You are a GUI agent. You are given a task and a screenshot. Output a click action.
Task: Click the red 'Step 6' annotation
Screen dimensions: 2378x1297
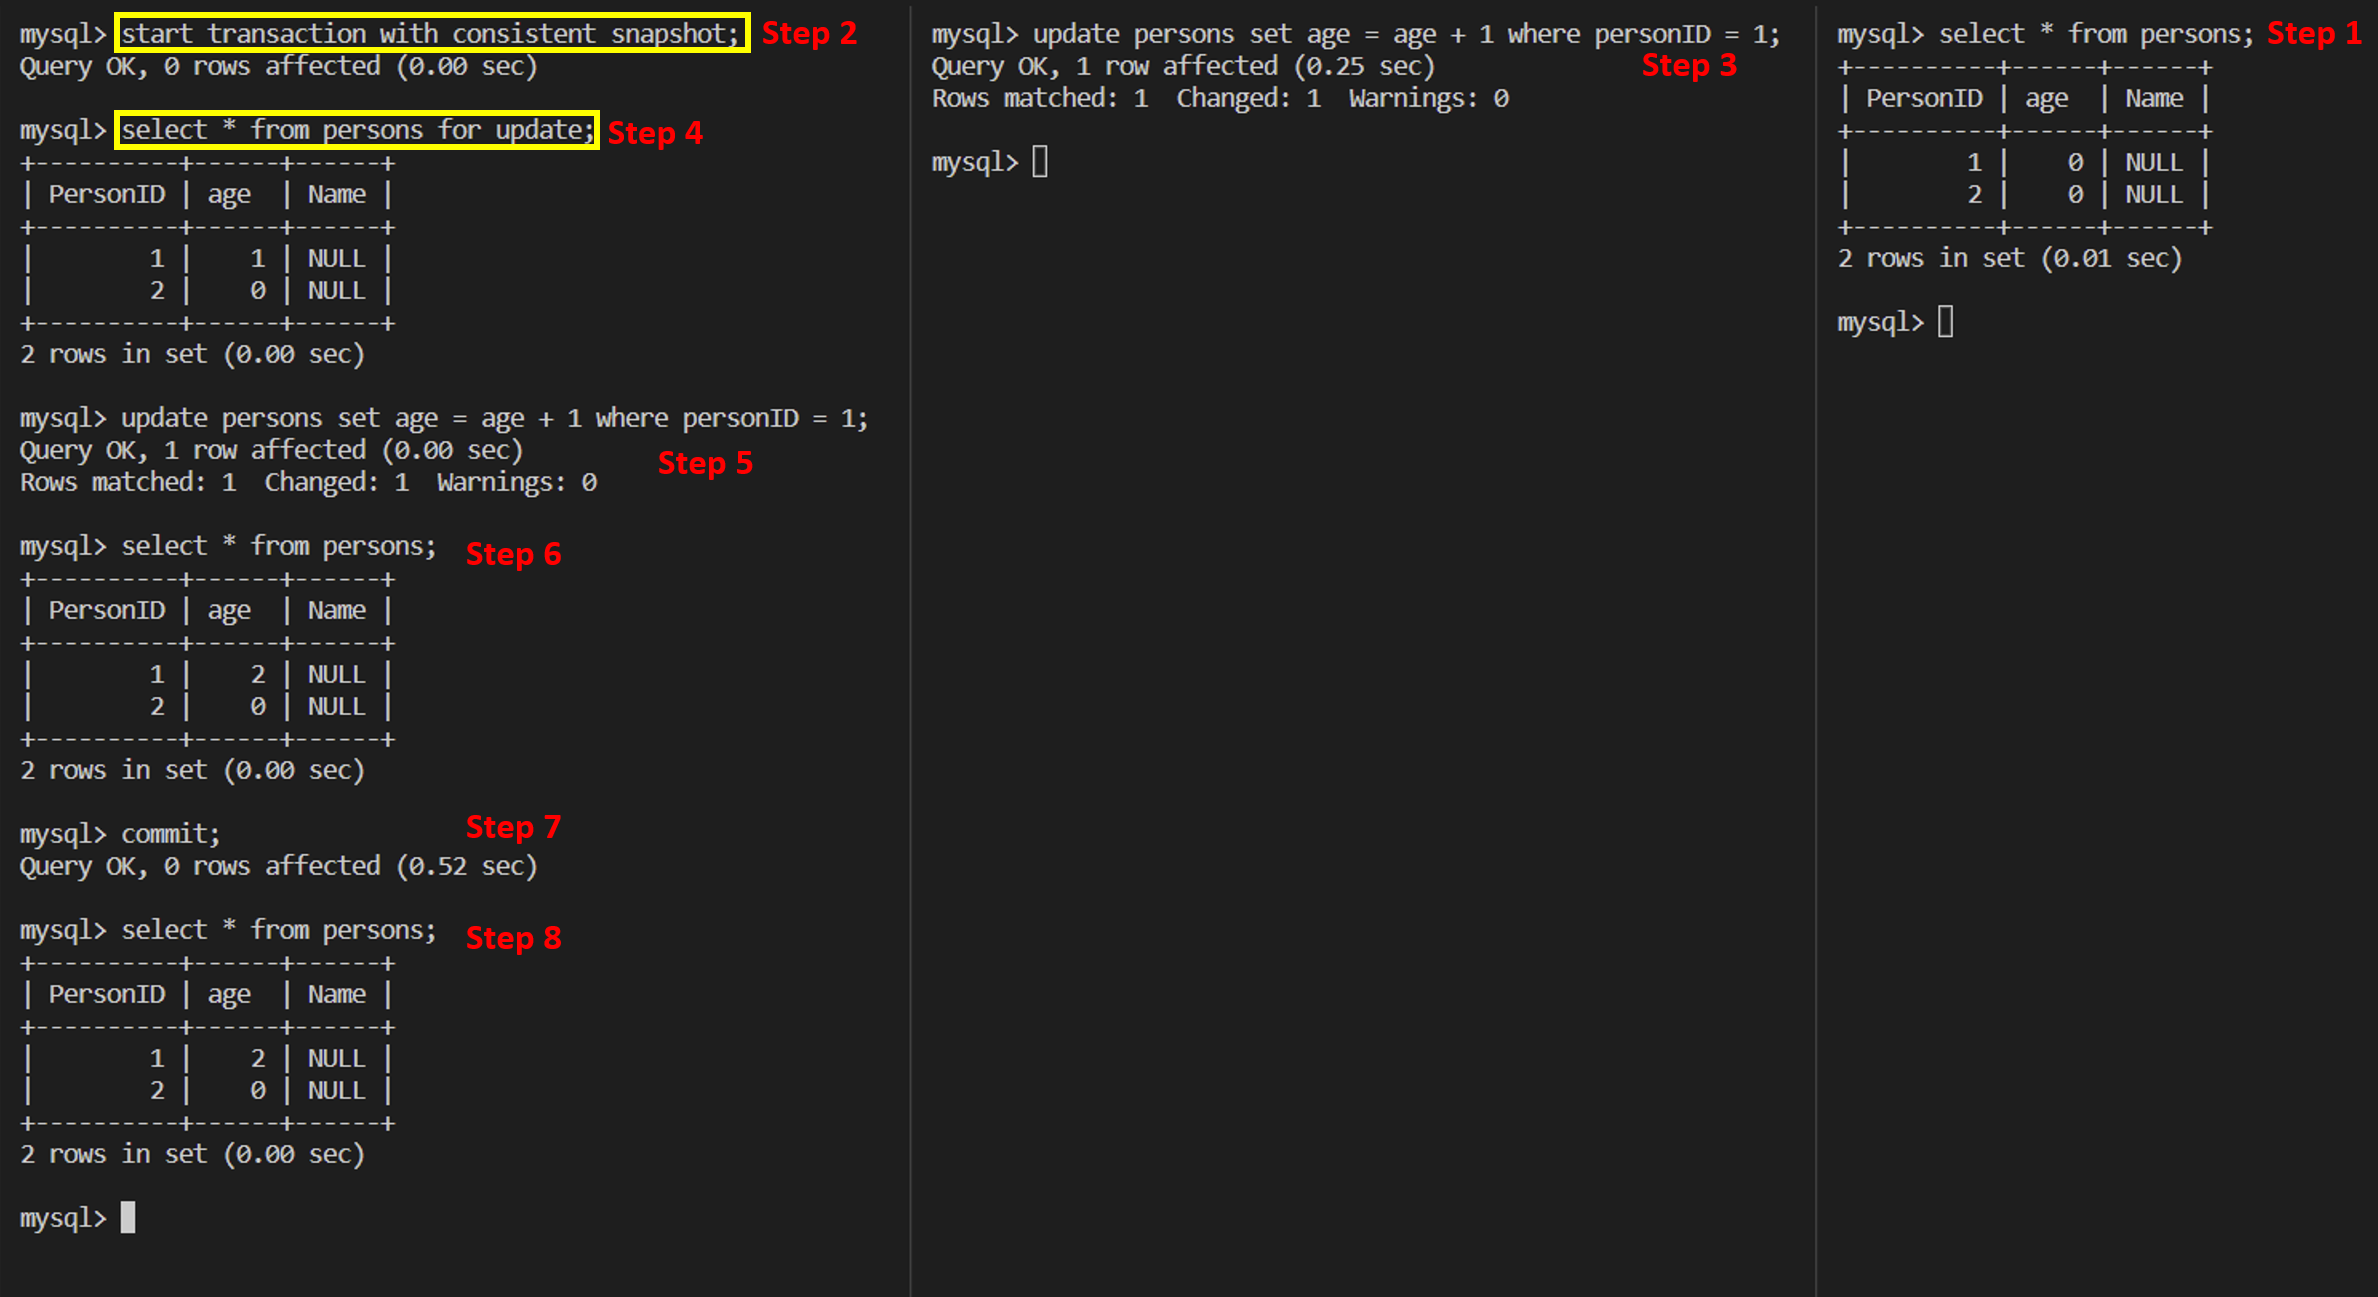coord(513,554)
